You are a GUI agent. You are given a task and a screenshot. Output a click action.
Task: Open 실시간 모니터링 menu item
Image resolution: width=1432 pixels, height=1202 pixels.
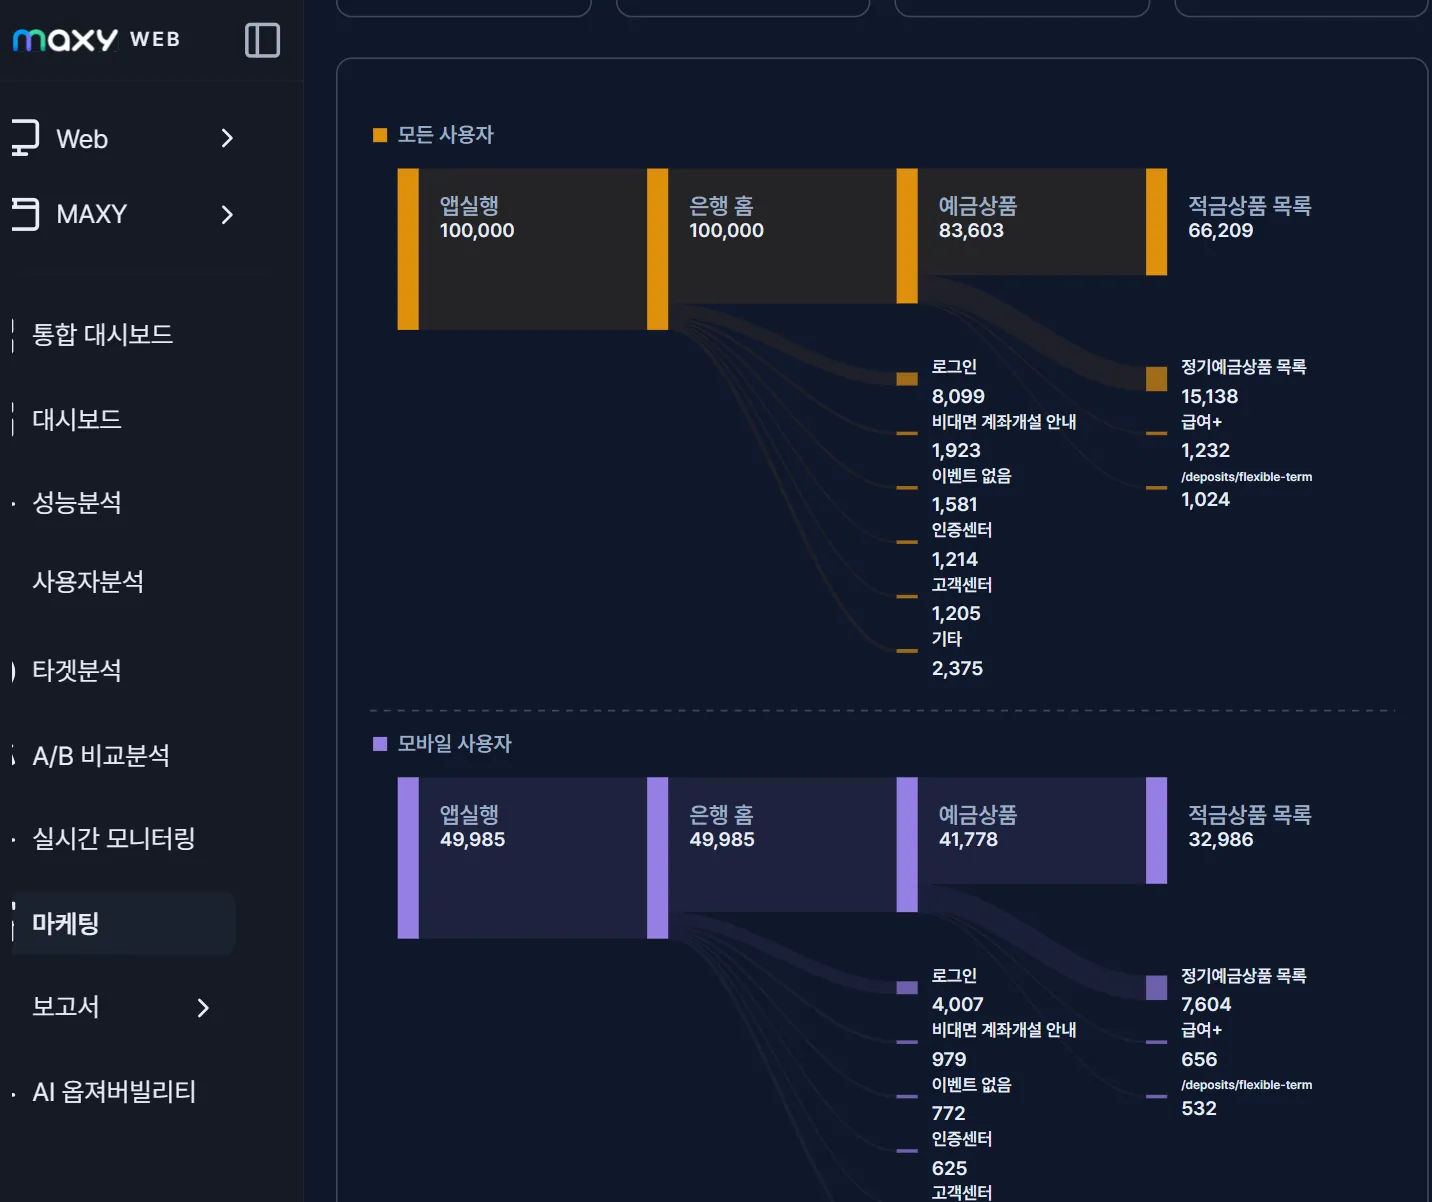coord(114,838)
